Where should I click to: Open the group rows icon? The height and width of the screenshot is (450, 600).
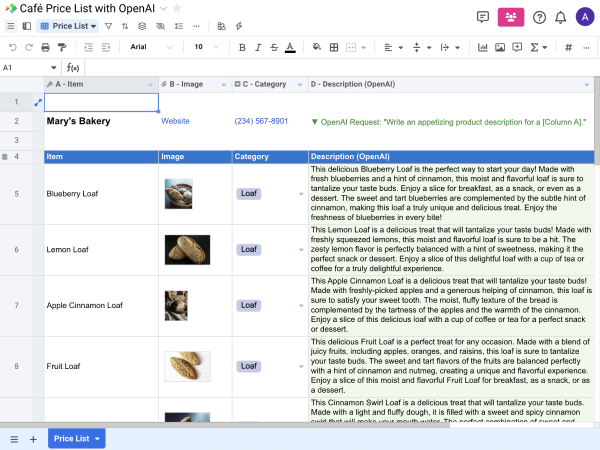coord(142,26)
